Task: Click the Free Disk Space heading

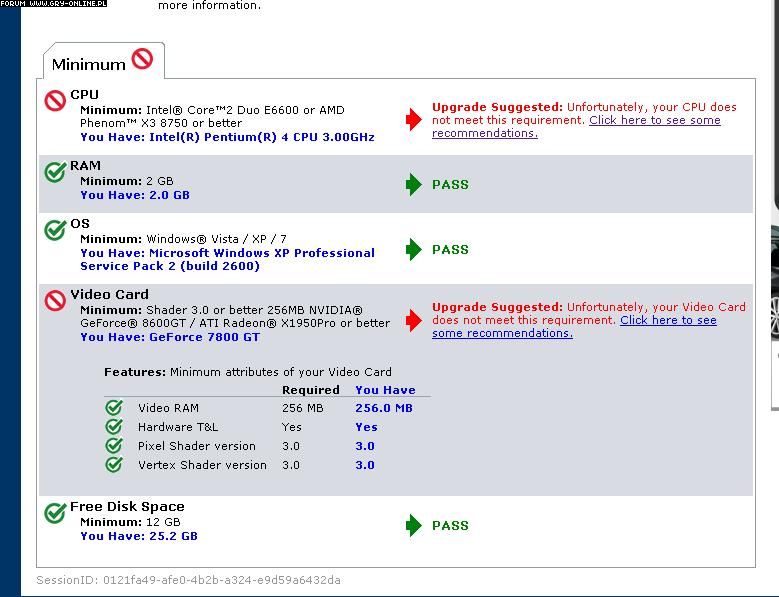Action: point(127,507)
